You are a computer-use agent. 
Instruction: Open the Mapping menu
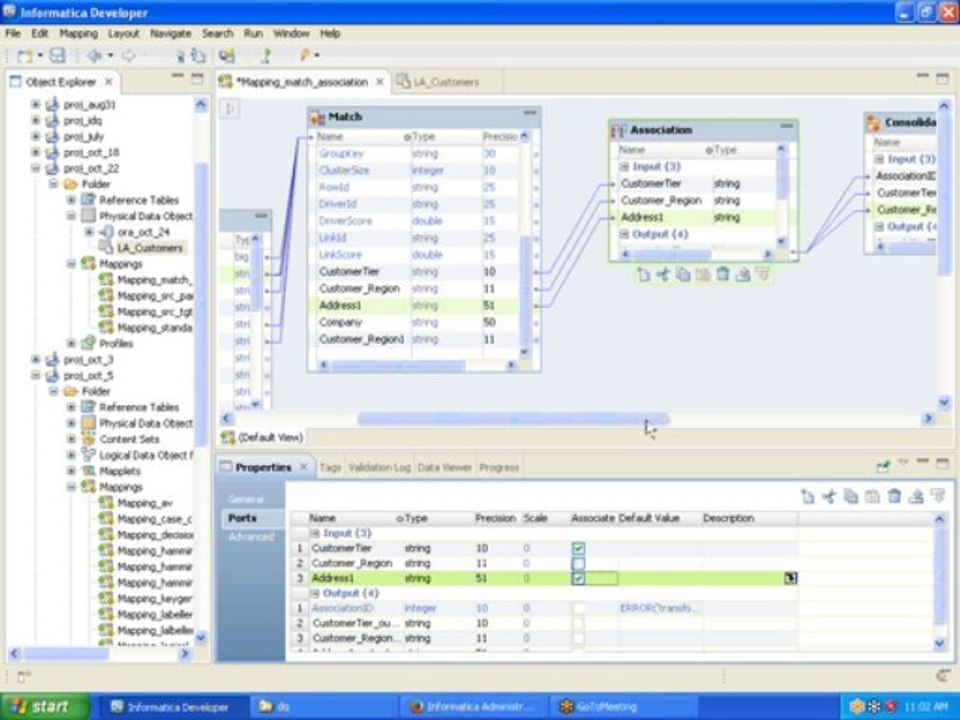[78, 34]
